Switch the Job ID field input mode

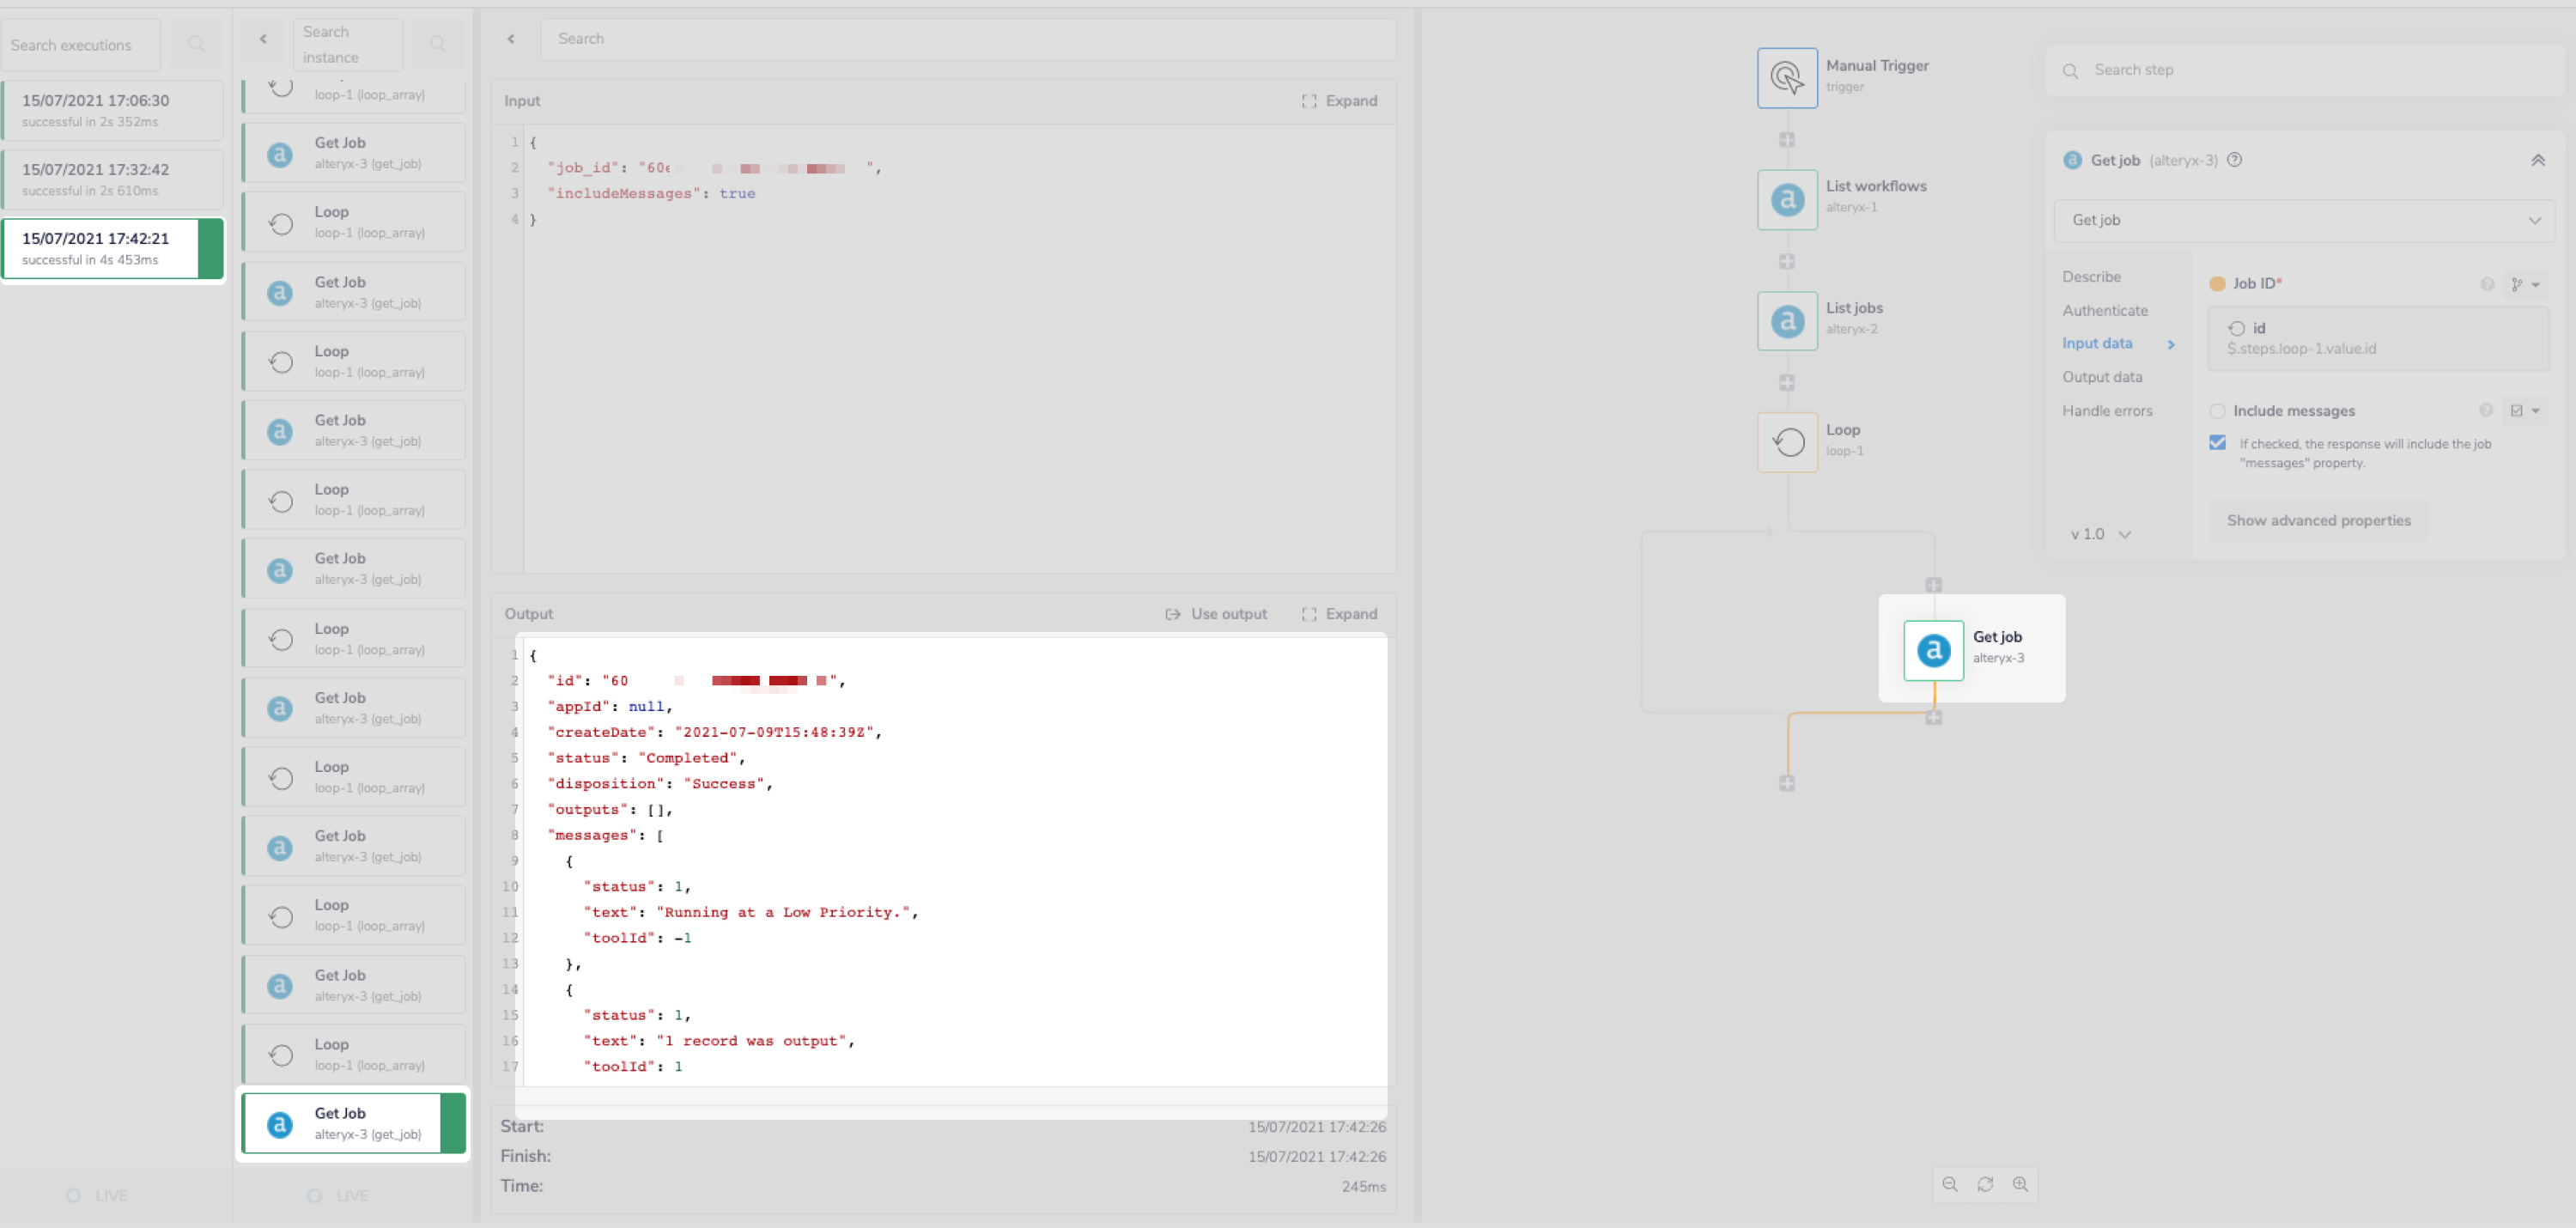[x=2519, y=284]
